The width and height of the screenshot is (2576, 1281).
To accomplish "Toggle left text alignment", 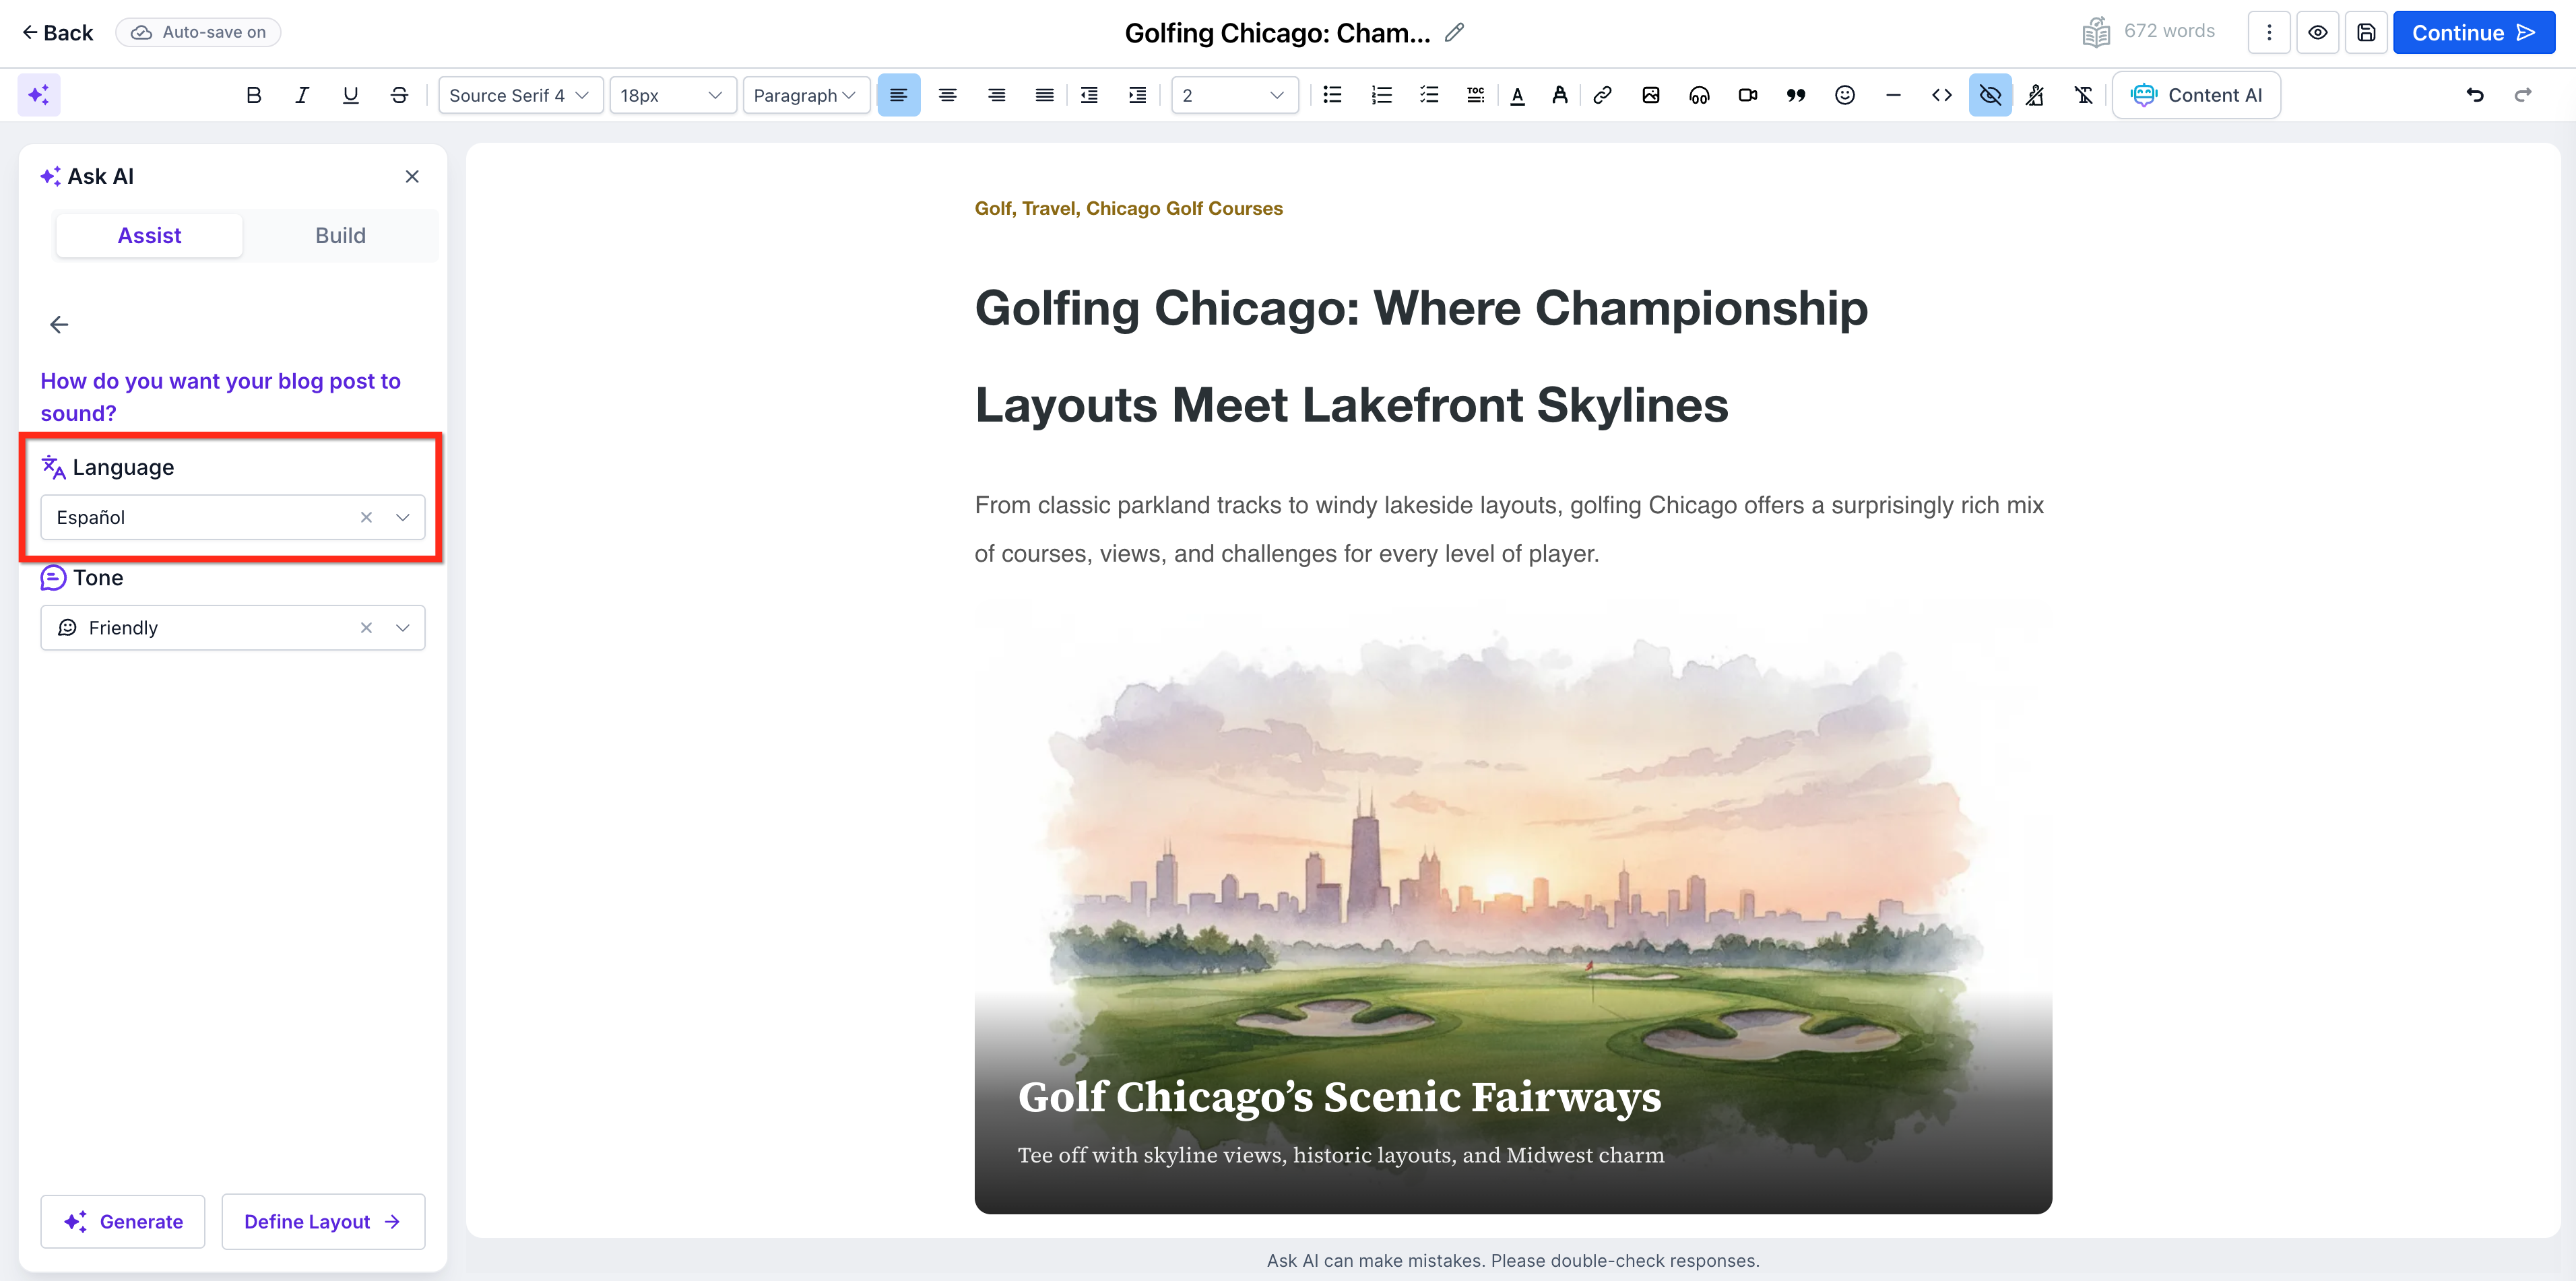I will [898, 95].
